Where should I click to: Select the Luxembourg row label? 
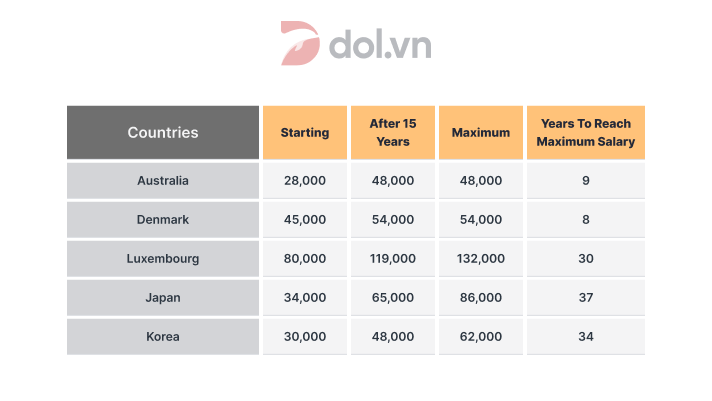[x=163, y=258]
